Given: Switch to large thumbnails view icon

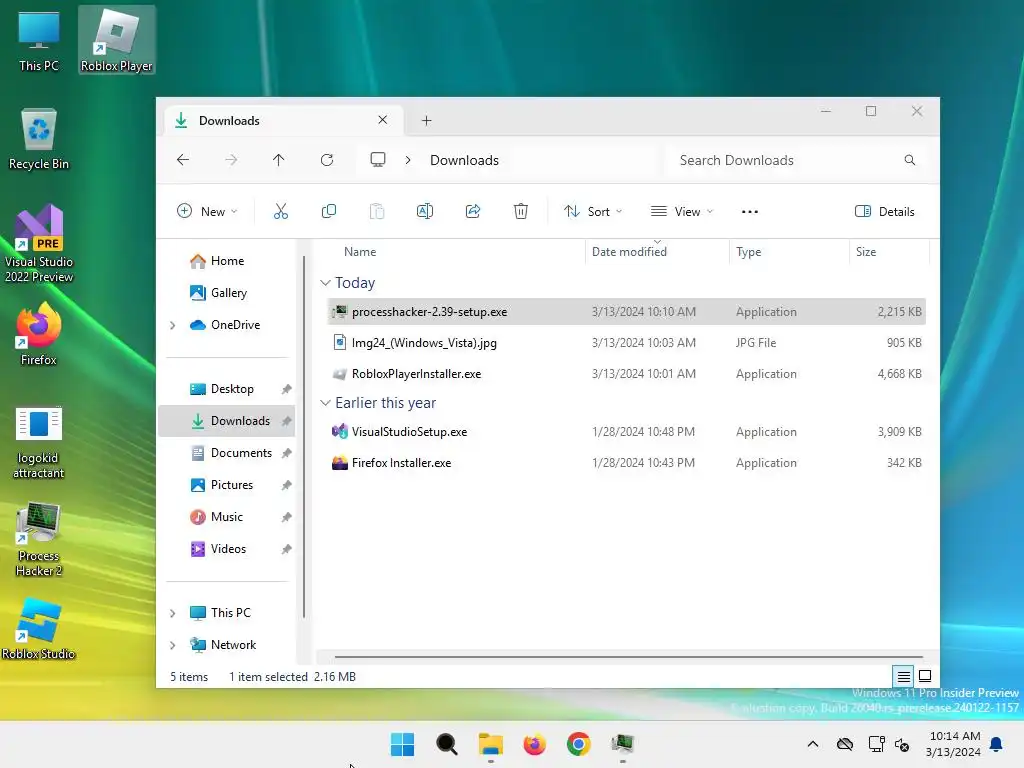Looking at the screenshot, I should 925,676.
